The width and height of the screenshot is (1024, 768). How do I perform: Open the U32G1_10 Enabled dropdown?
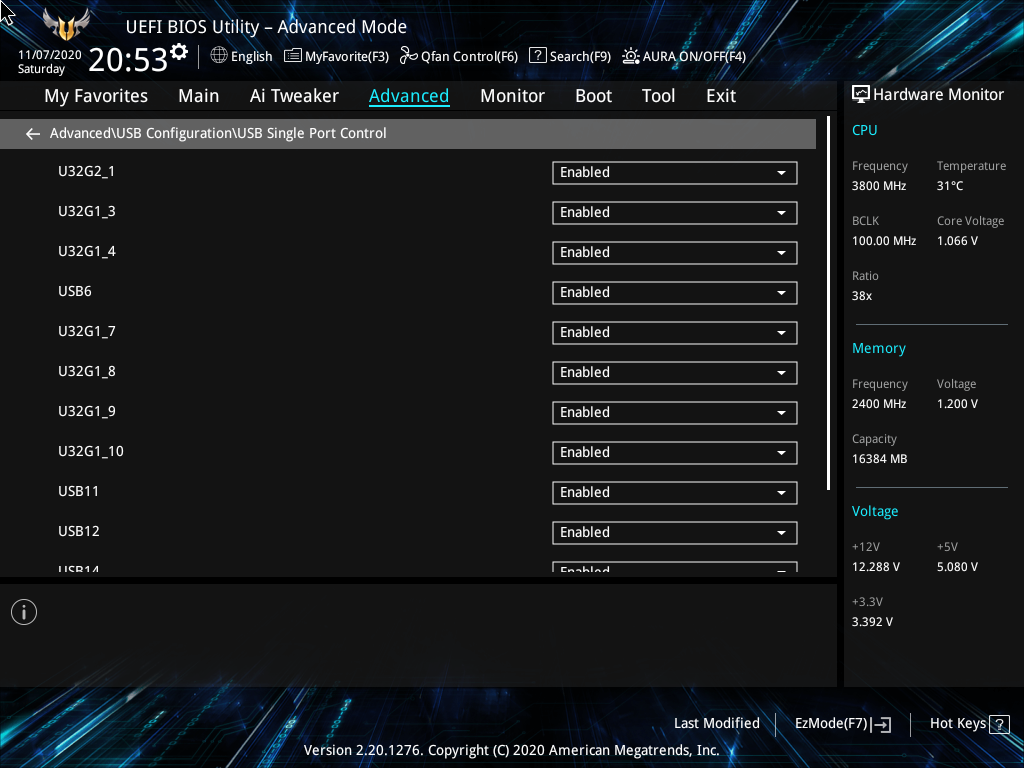pyautogui.click(x=675, y=453)
